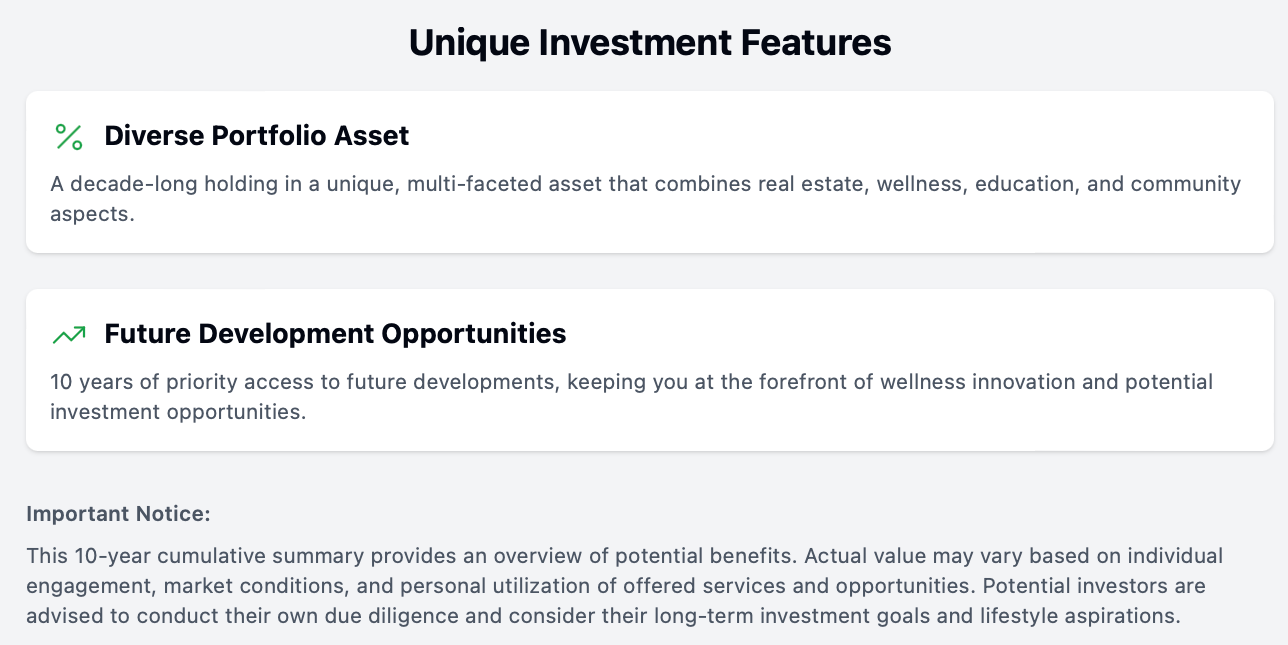Image resolution: width=1288 pixels, height=645 pixels.
Task: Click the line starting 'engagement, market conditions'
Action: tap(616, 585)
